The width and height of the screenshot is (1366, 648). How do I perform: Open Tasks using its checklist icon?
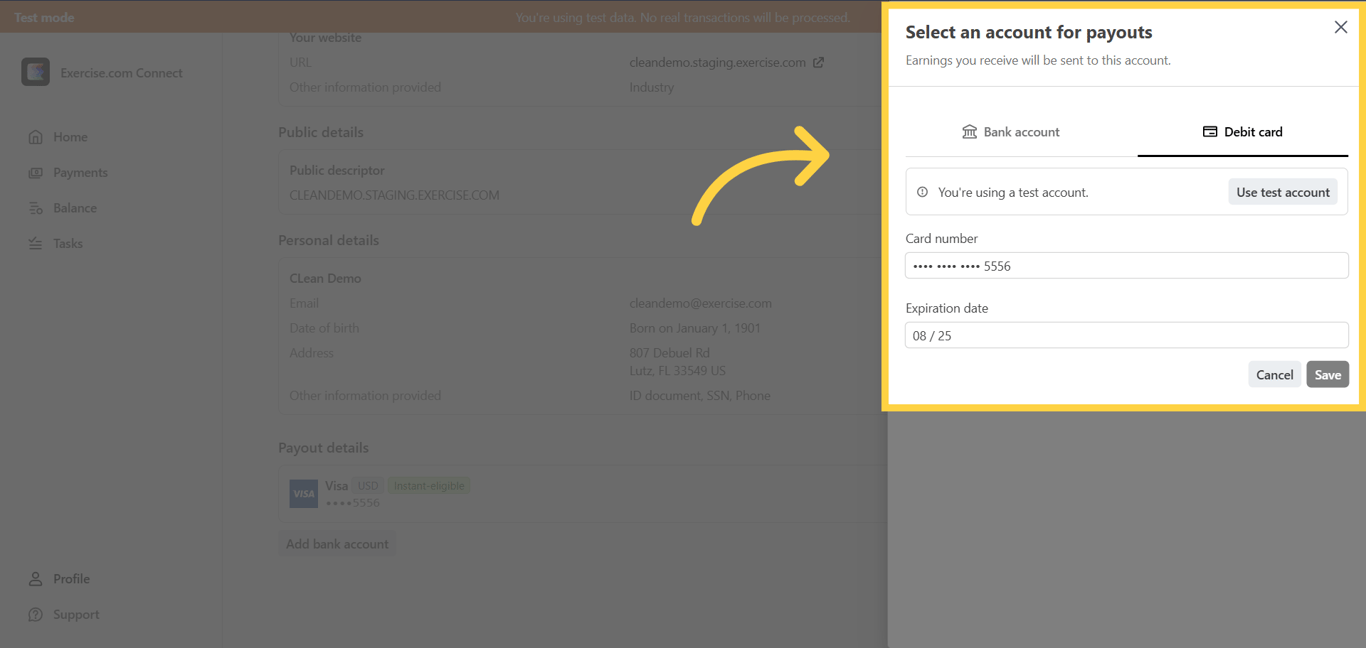pos(38,243)
